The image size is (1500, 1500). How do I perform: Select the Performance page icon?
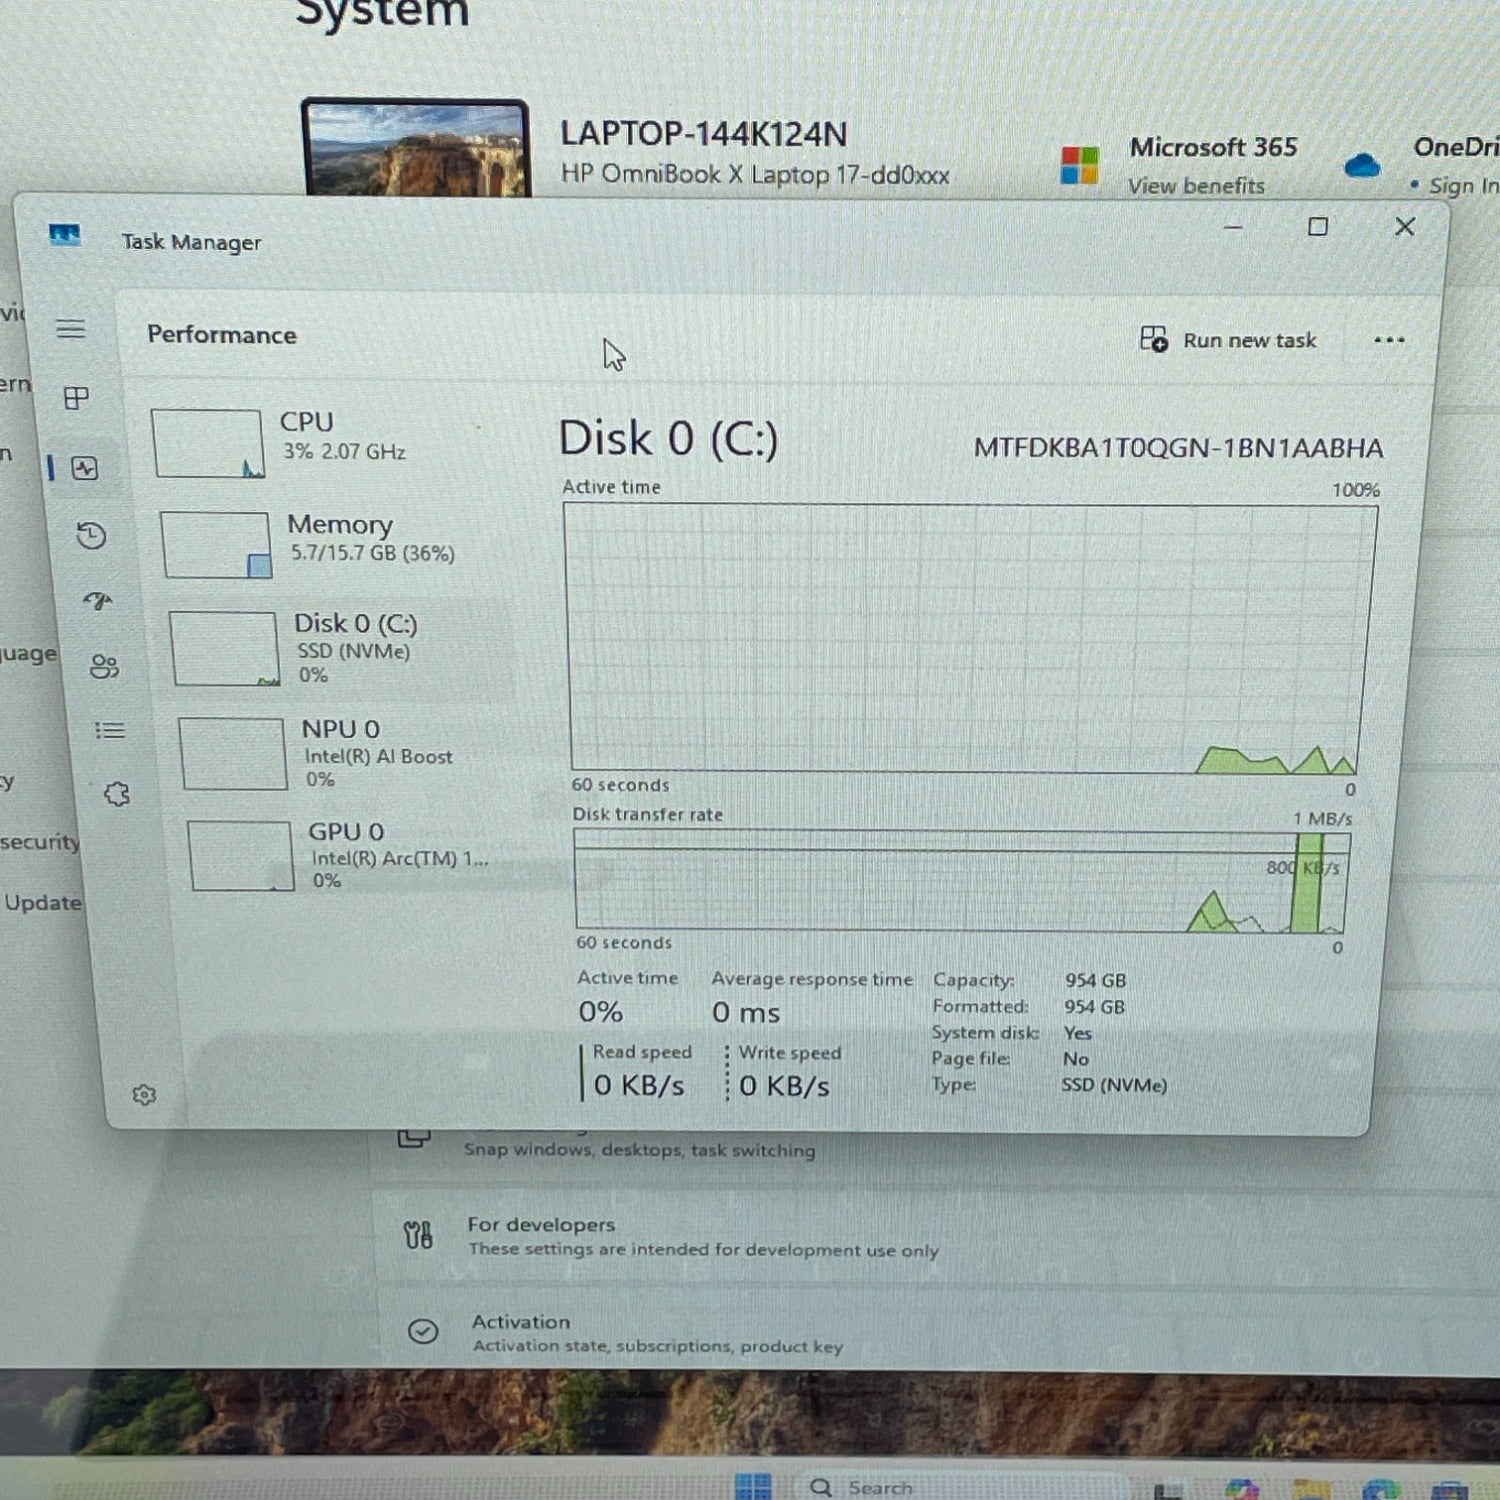[x=85, y=468]
